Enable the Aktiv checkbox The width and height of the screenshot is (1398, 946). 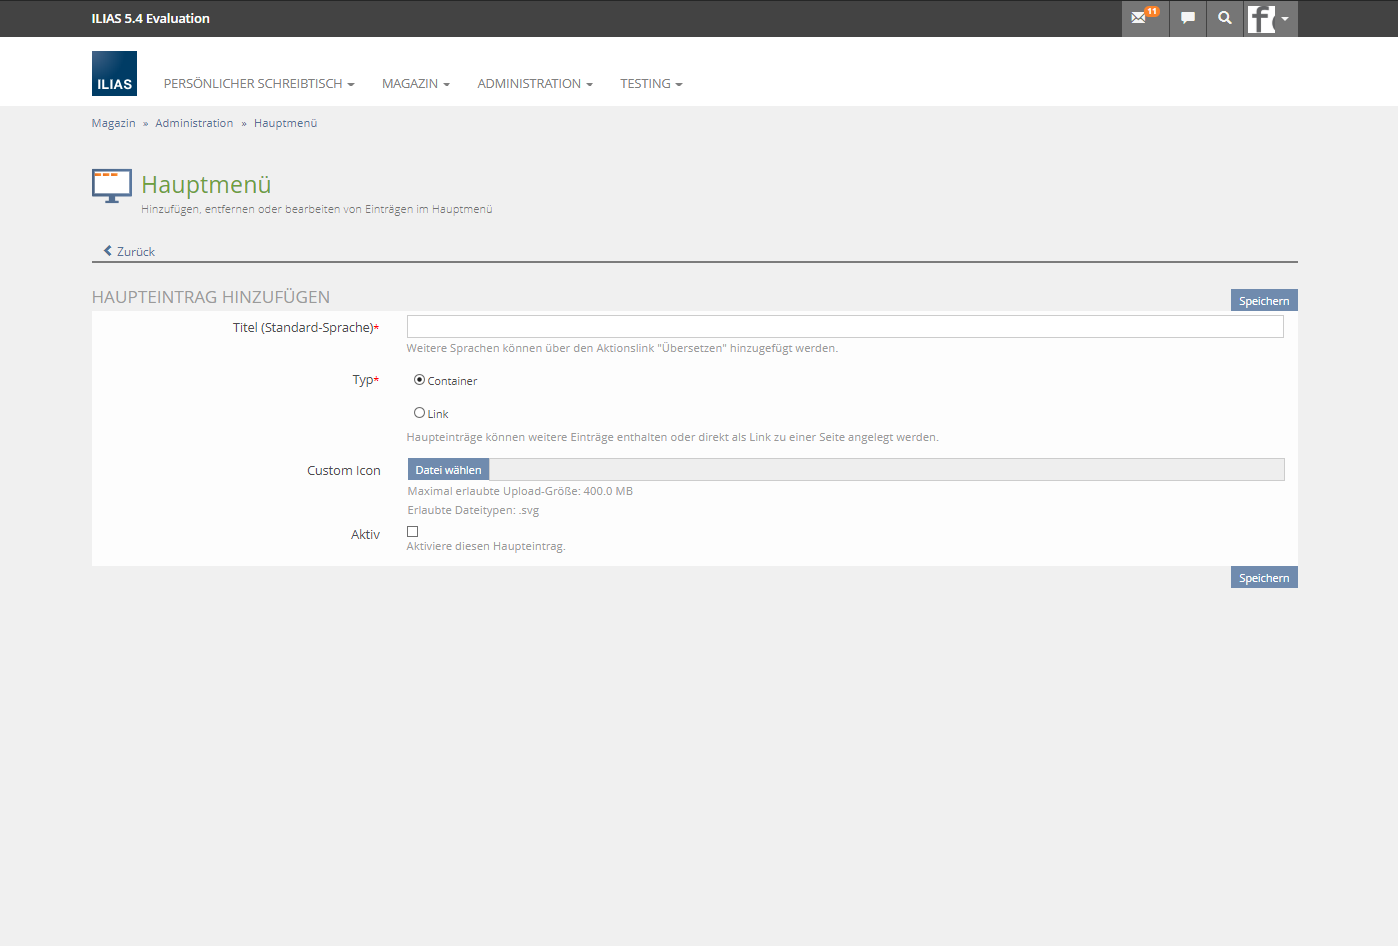click(412, 532)
